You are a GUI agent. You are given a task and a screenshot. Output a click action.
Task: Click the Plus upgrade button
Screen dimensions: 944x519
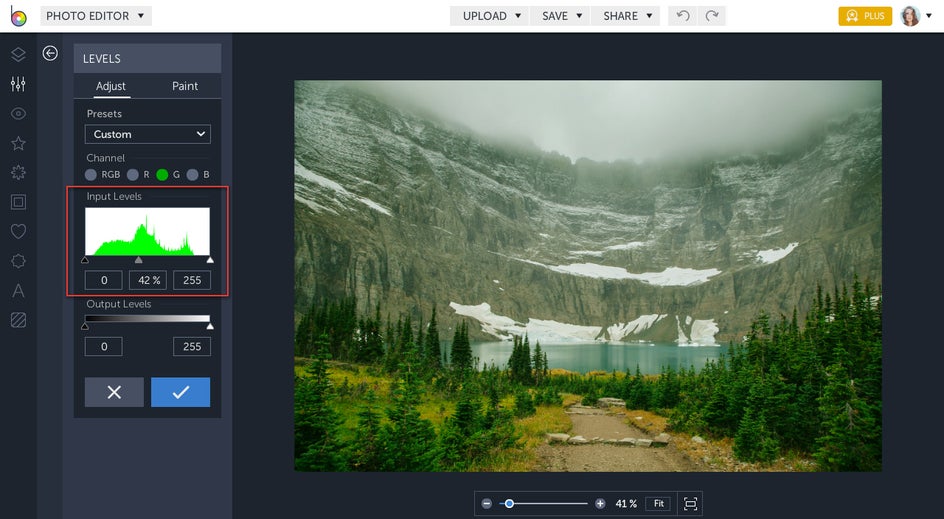coord(865,16)
